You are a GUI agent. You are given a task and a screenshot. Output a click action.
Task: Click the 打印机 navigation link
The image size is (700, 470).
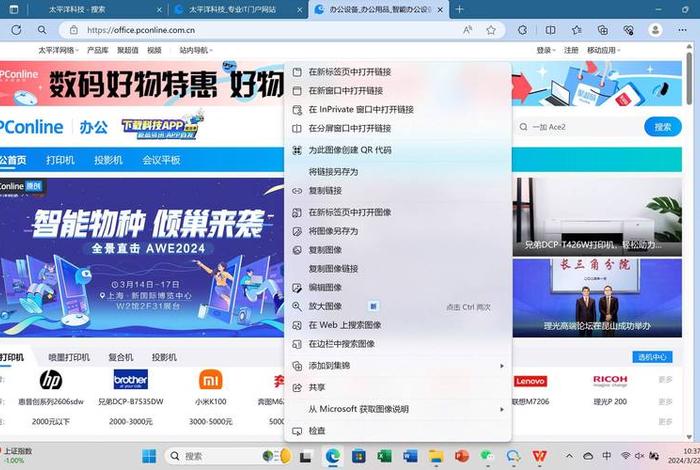click(60, 160)
